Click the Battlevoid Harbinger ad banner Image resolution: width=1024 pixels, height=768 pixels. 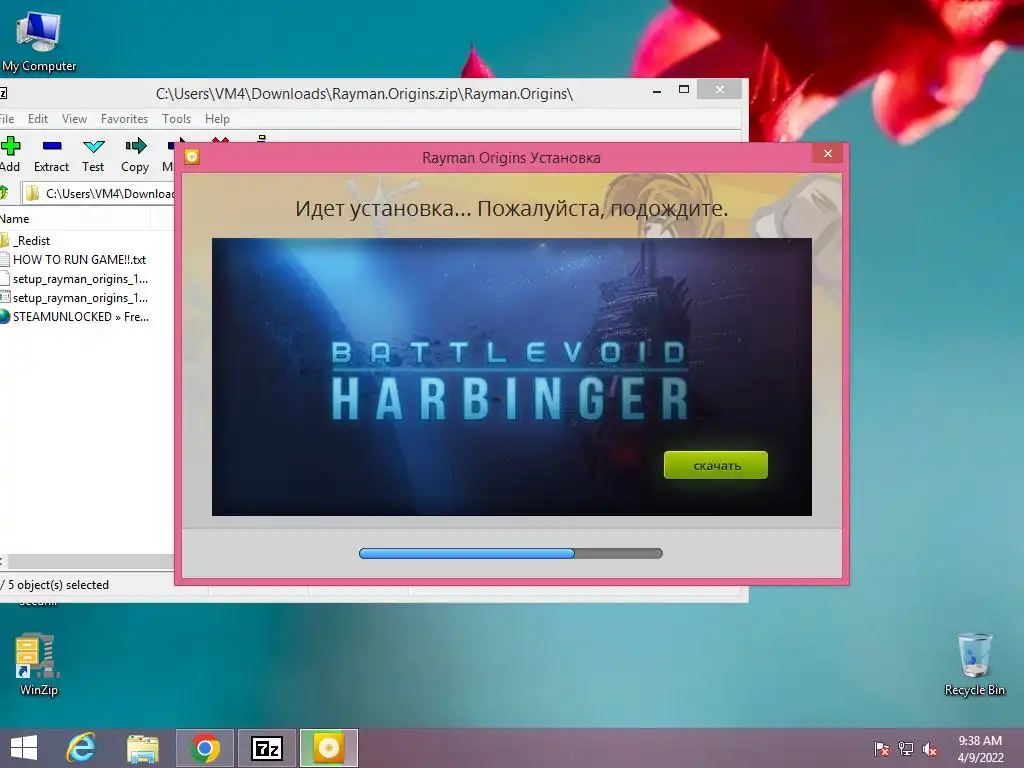[511, 377]
